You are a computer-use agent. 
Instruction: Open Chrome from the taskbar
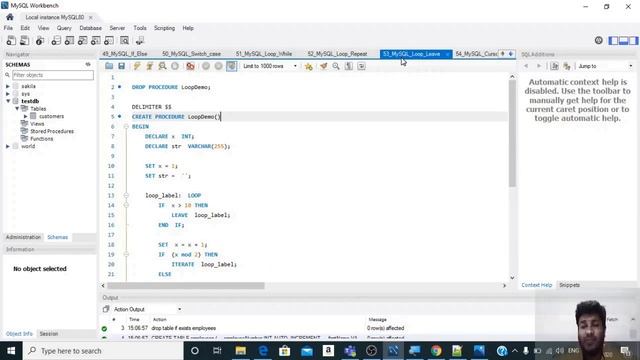[x=436, y=351]
